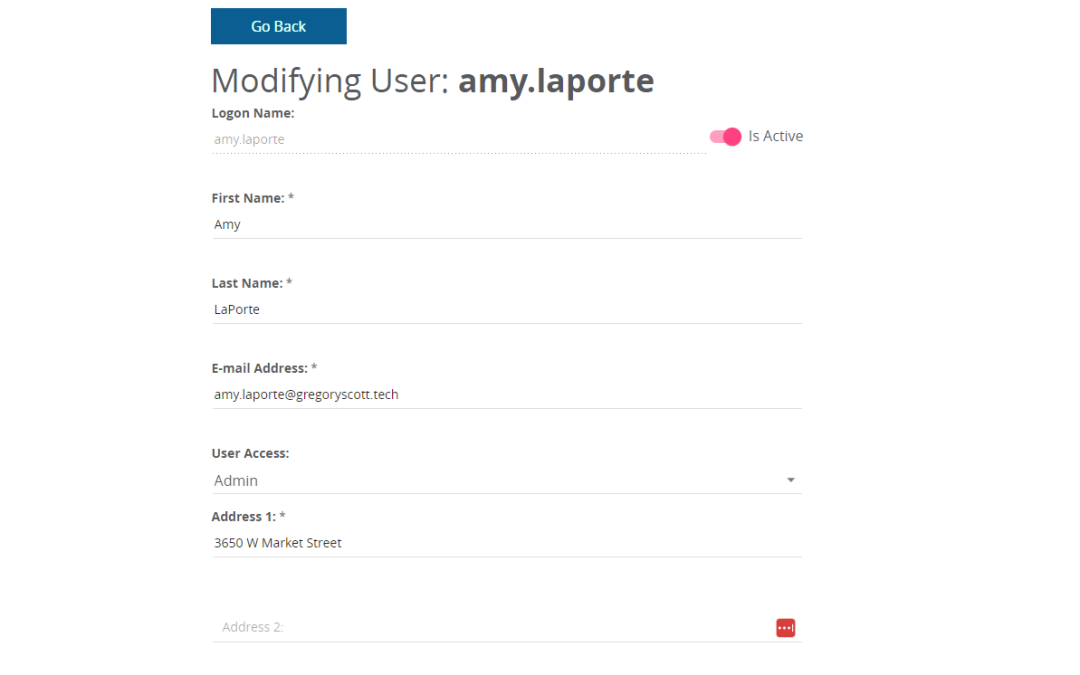Open the User Access dropdown showing Admin
1080x675 pixels.
point(500,481)
